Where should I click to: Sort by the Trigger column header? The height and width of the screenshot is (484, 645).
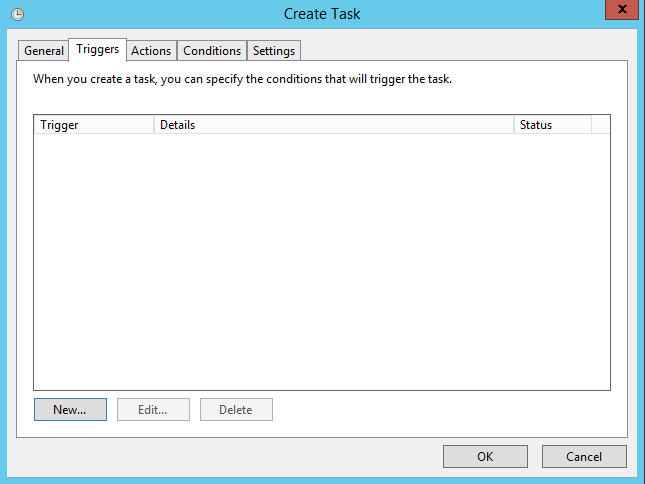pos(94,125)
